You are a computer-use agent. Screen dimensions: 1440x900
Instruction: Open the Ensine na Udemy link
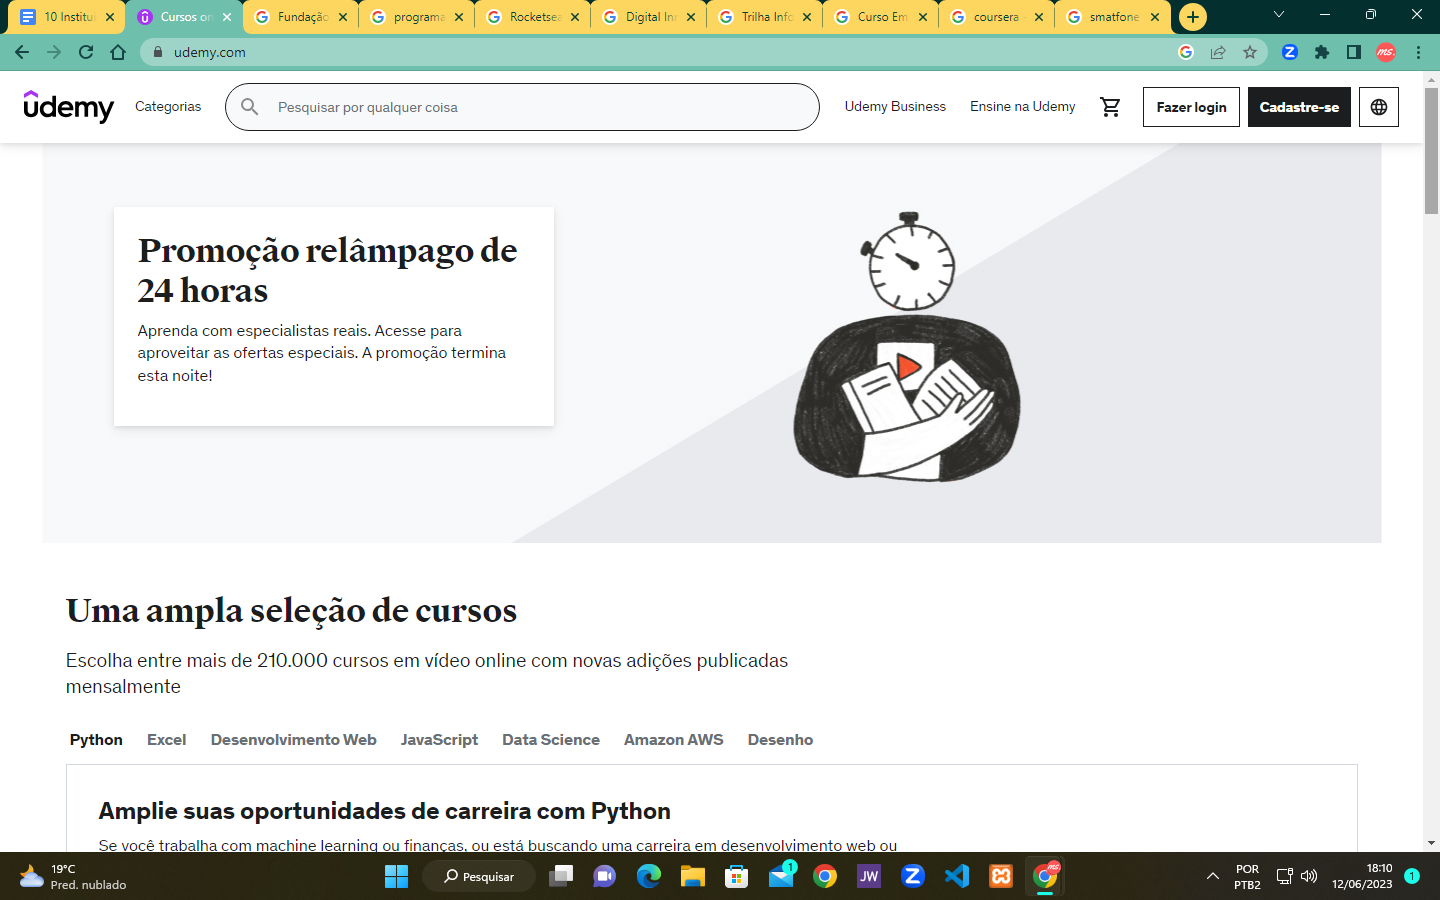1023,107
